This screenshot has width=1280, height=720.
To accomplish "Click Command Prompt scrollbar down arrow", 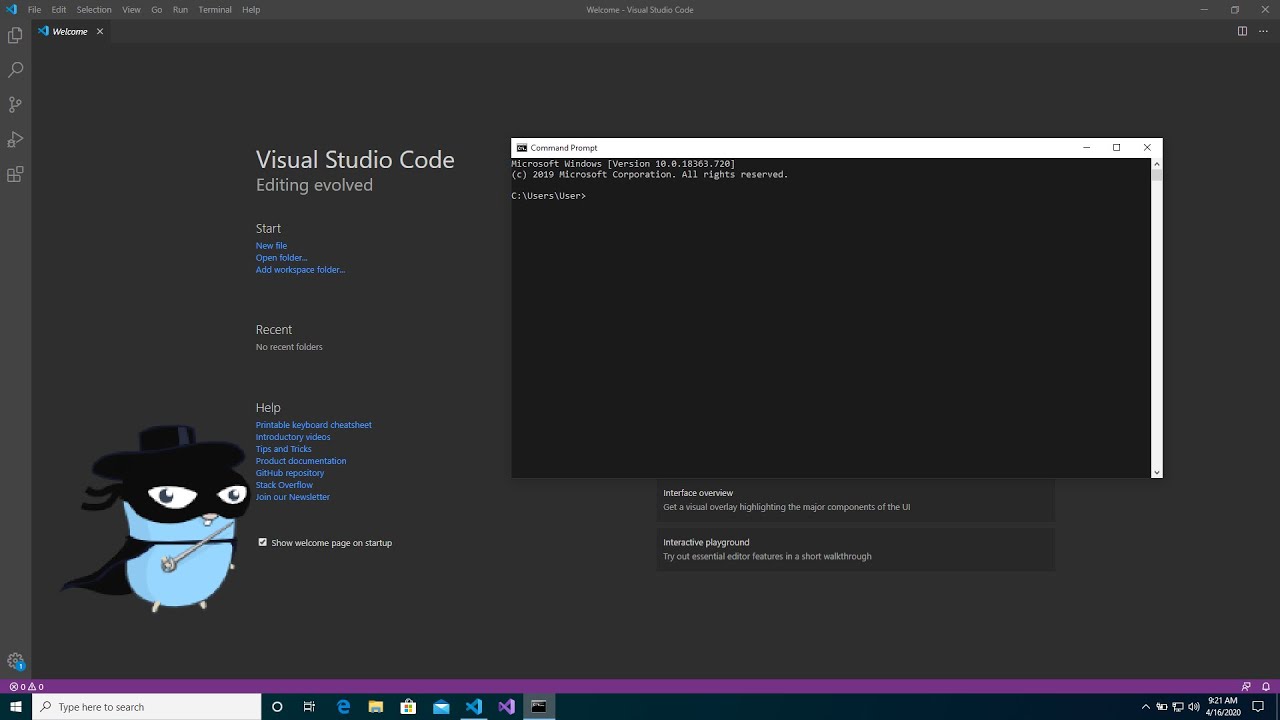I will pyautogui.click(x=1157, y=472).
